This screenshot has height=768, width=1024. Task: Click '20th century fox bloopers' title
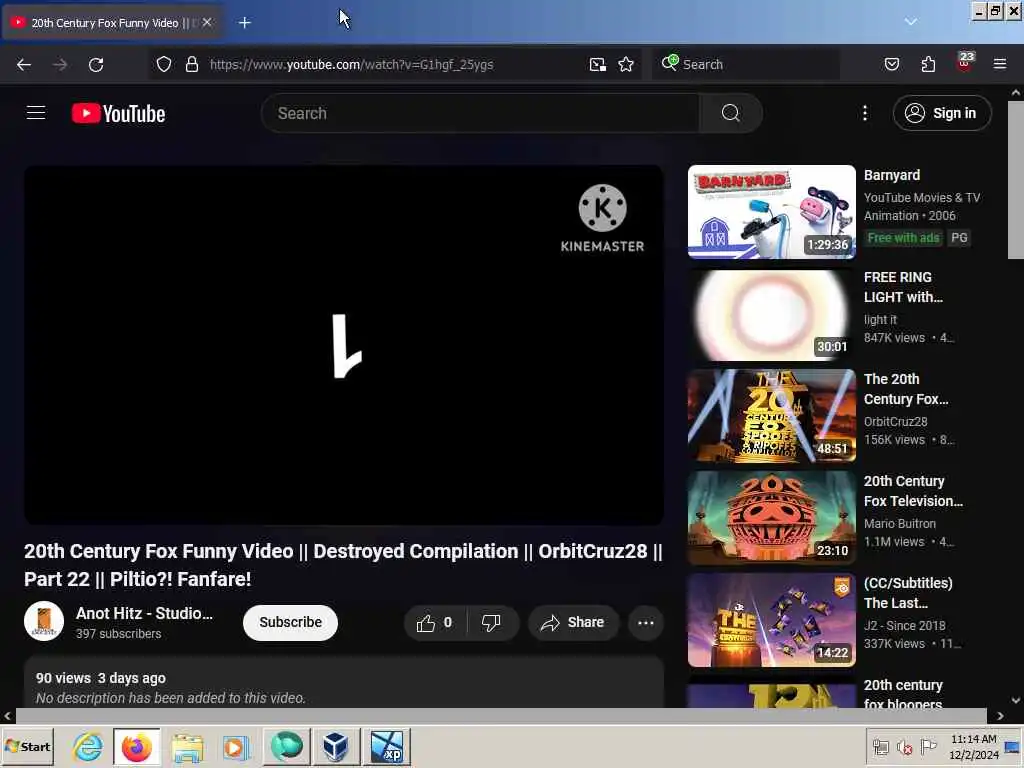pyautogui.click(x=903, y=694)
